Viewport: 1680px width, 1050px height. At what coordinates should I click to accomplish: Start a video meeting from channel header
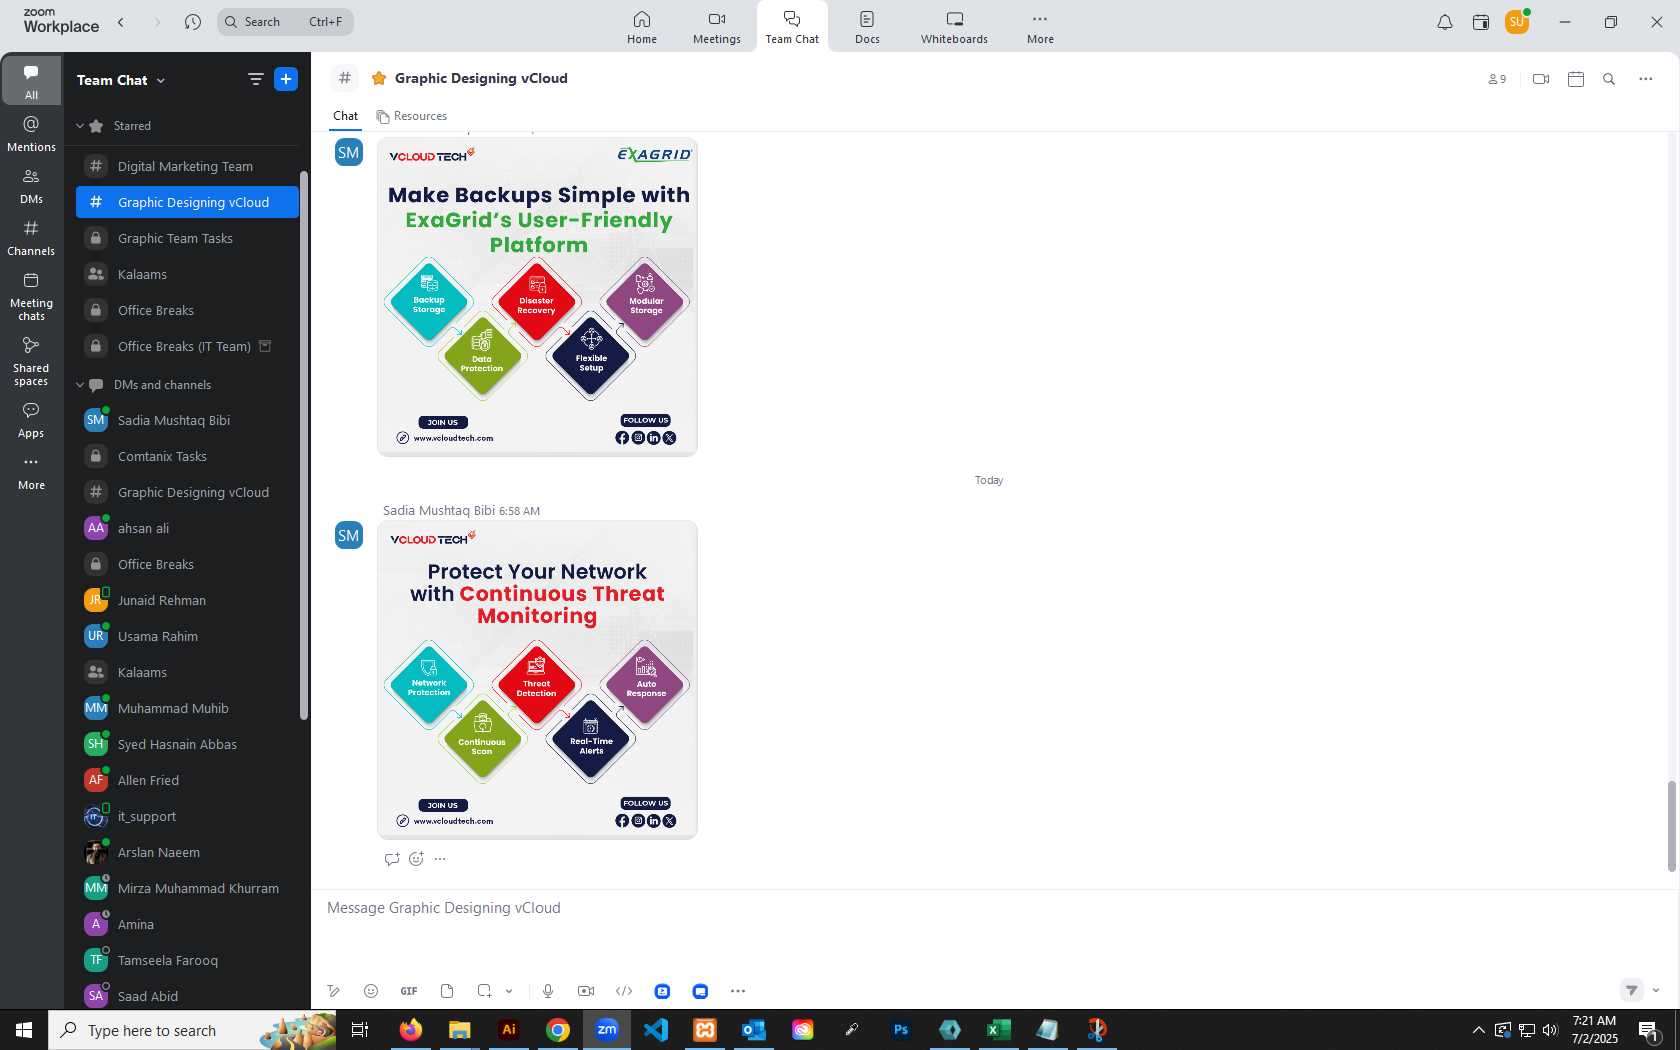click(x=1541, y=79)
